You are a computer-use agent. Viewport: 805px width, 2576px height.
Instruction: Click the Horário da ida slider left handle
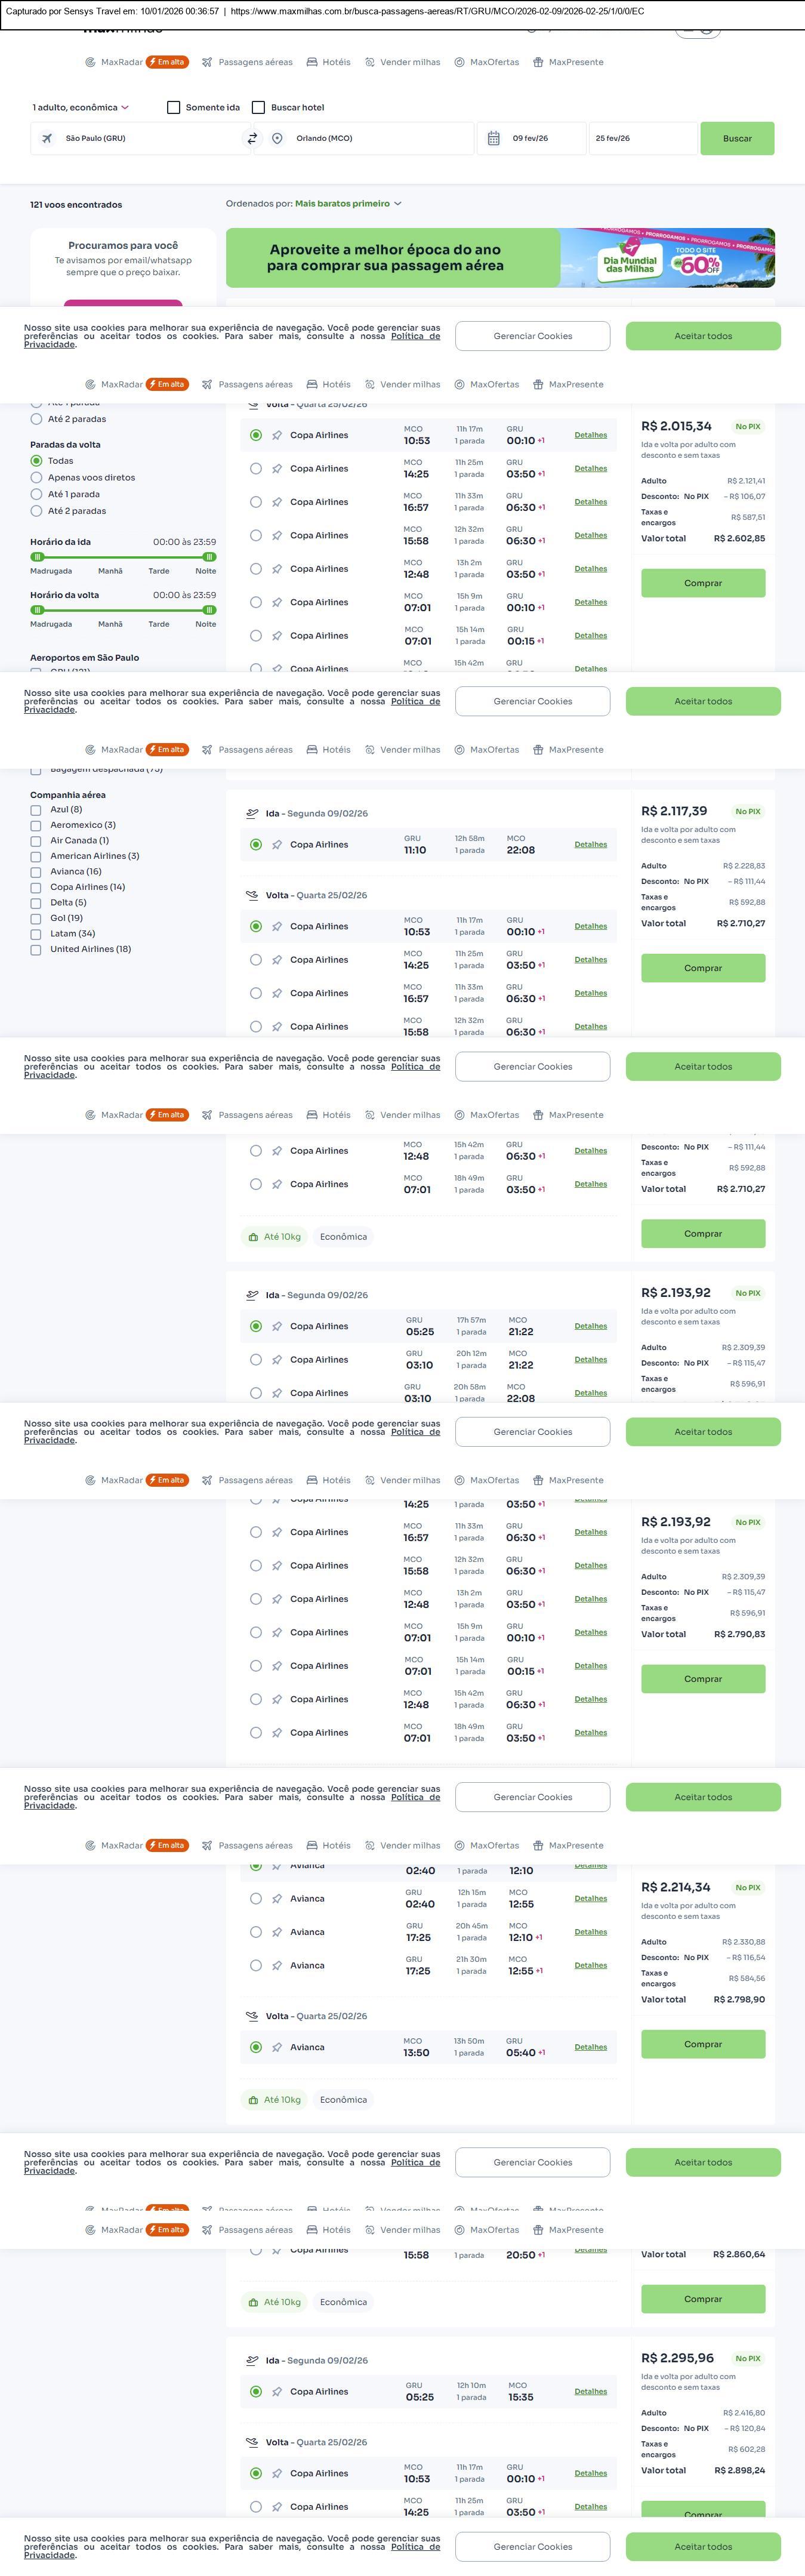pos(38,557)
